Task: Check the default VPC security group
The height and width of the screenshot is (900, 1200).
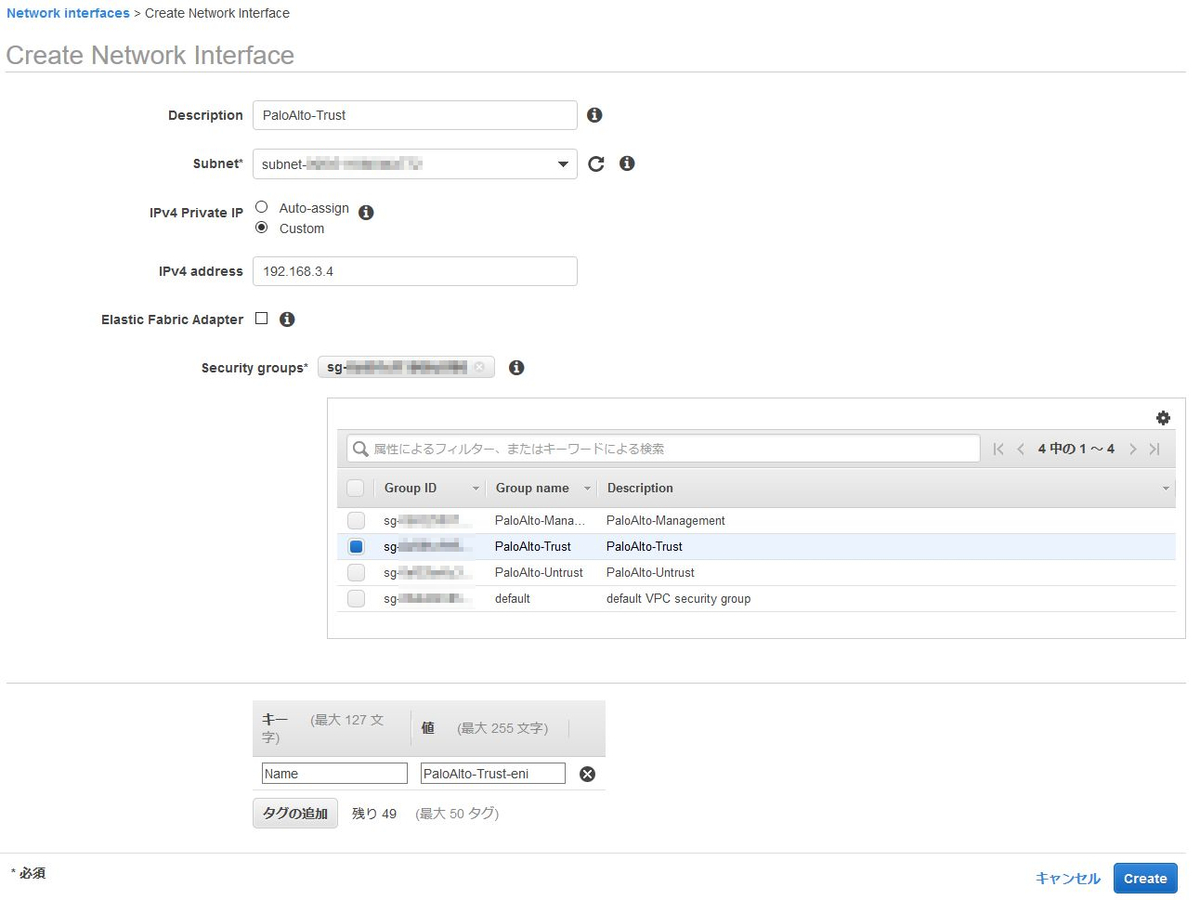Action: coord(356,599)
